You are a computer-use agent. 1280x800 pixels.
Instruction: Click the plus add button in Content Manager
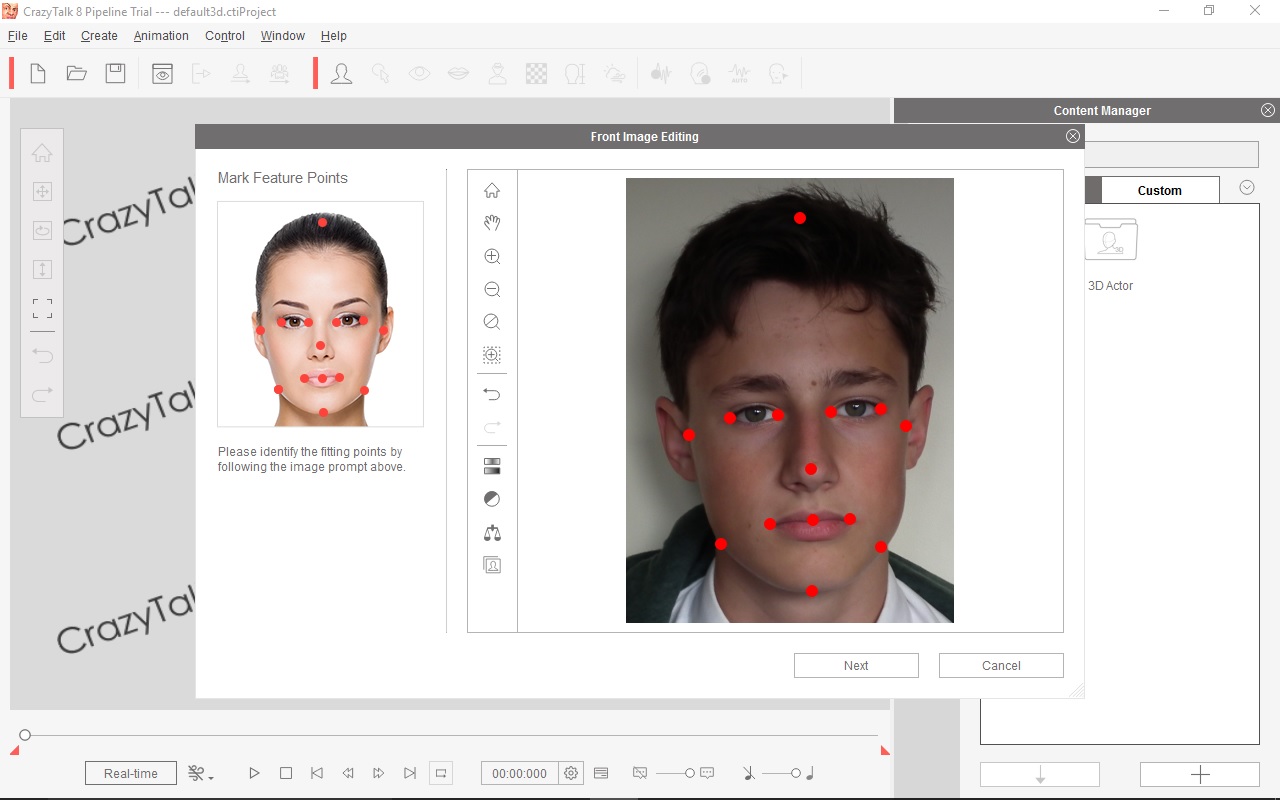tap(1200, 774)
